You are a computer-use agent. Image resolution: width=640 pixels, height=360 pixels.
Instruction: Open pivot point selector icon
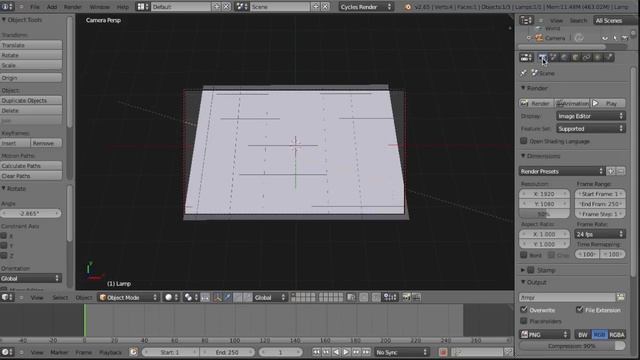pyautogui.click(x=191, y=297)
